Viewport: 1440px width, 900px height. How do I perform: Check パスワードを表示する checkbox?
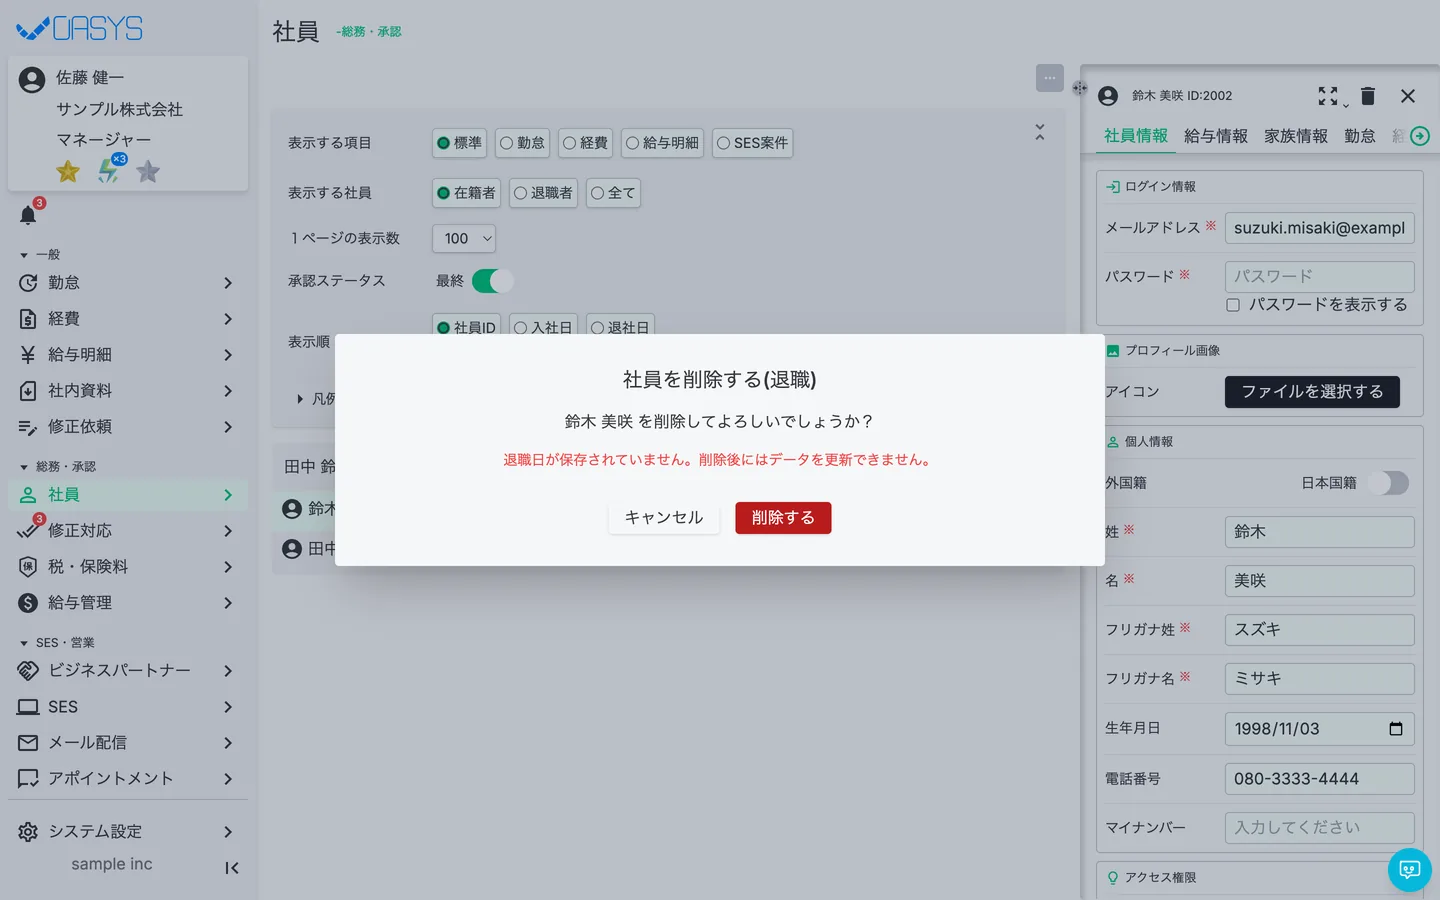pos(1233,305)
